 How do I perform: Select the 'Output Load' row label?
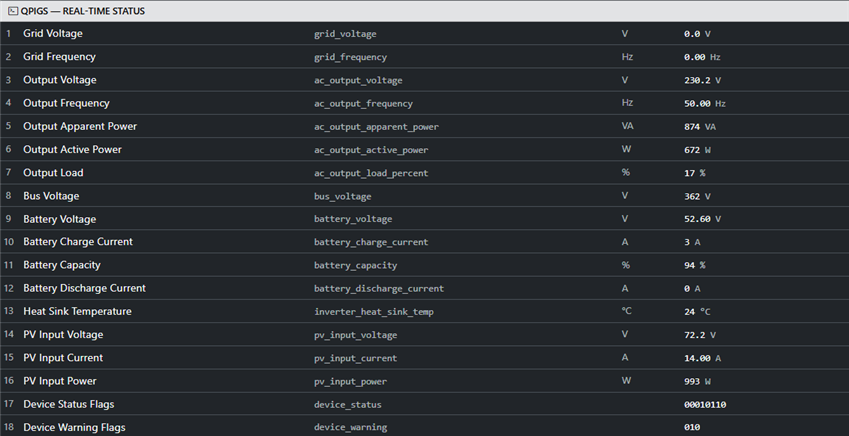53,173
